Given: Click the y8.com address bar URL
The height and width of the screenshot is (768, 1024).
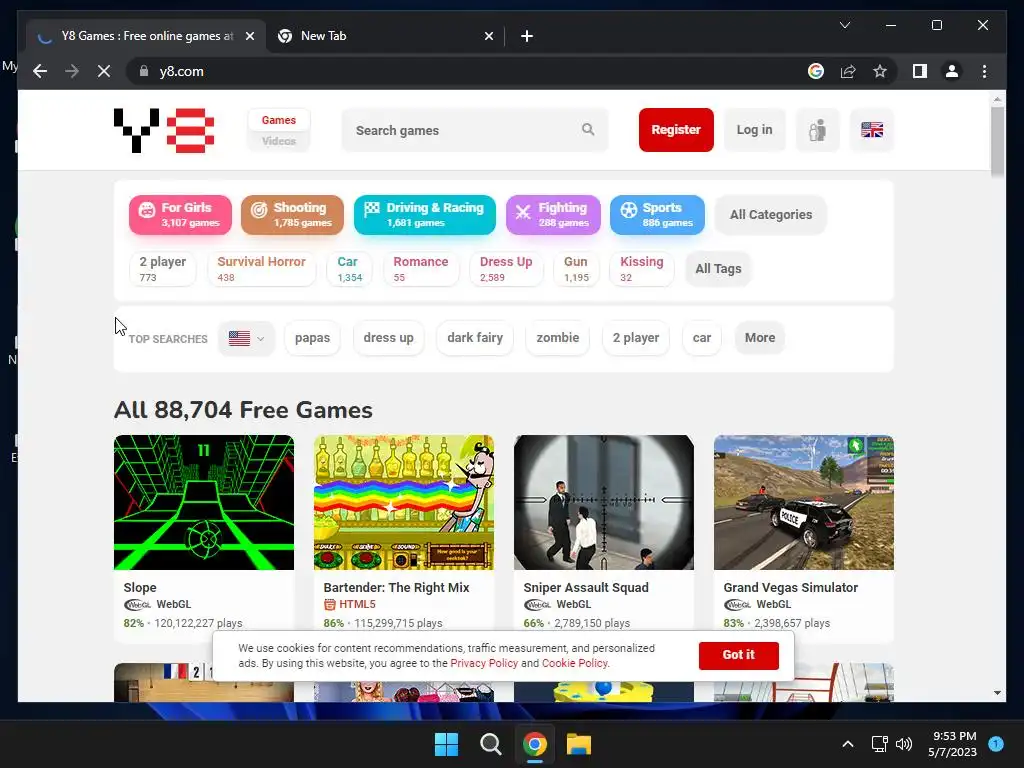Looking at the screenshot, I should pos(182,71).
